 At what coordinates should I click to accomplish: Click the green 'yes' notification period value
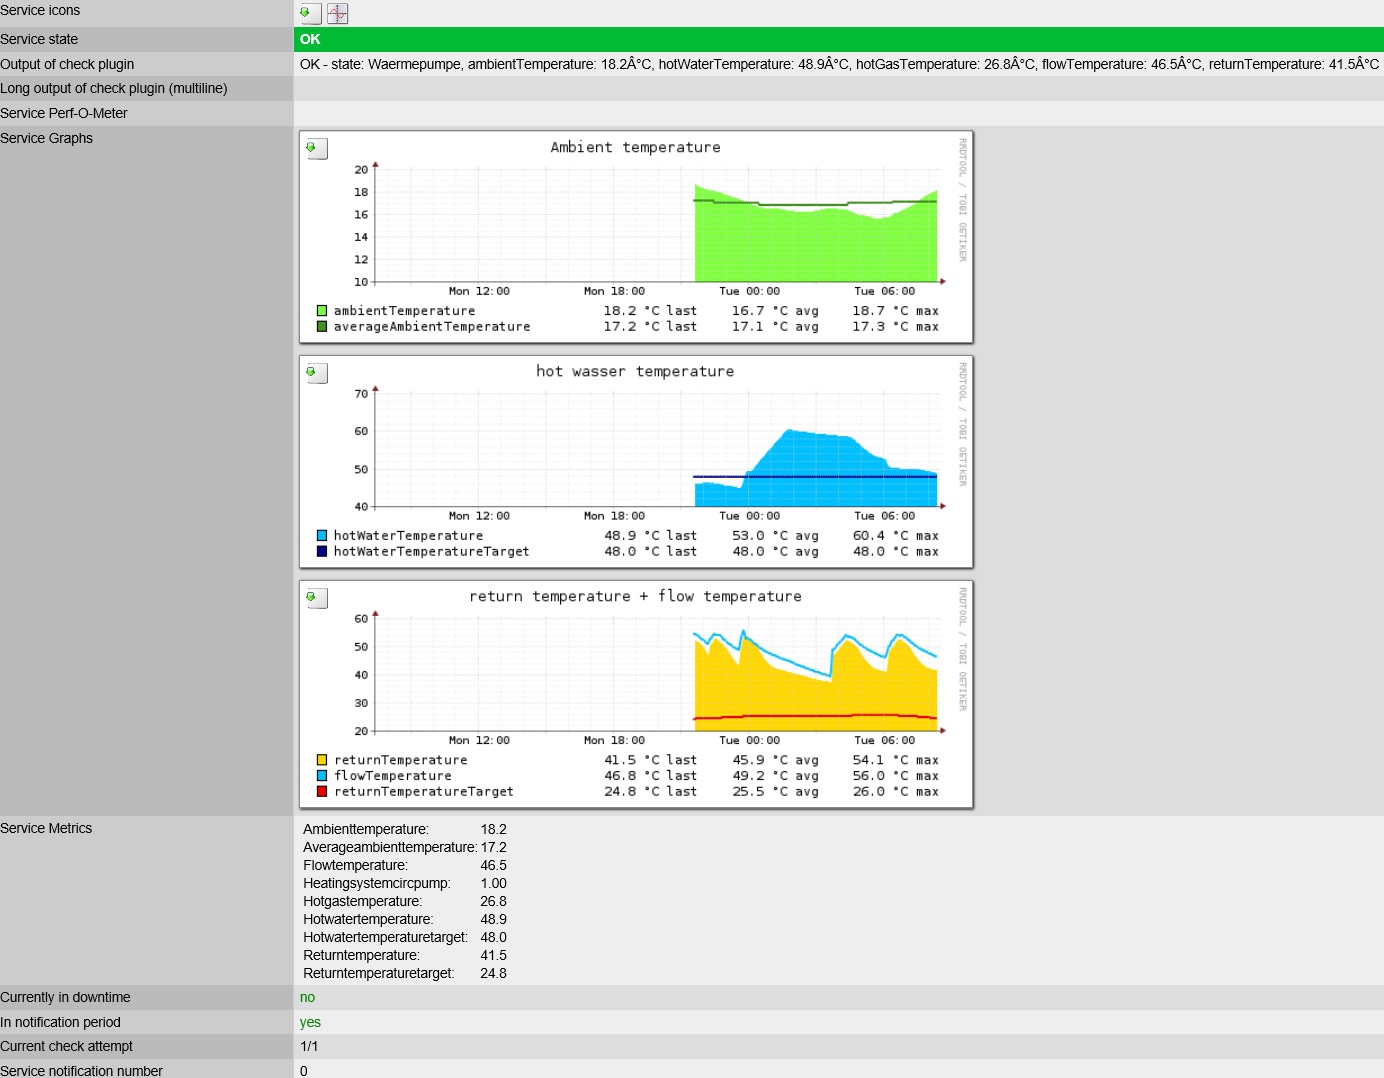pyautogui.click(x=310, y=1022)
